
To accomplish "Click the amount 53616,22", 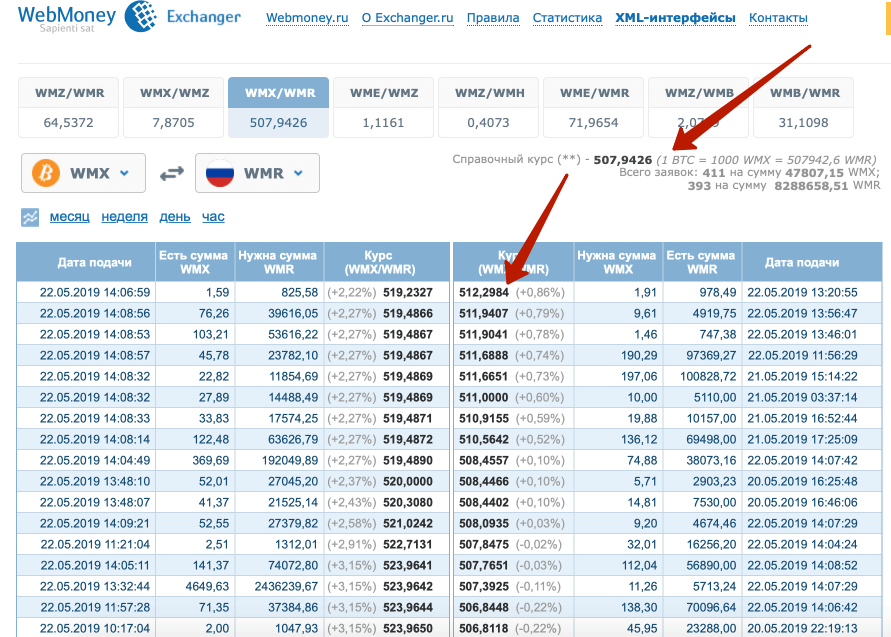I will [x=293, y=335].
